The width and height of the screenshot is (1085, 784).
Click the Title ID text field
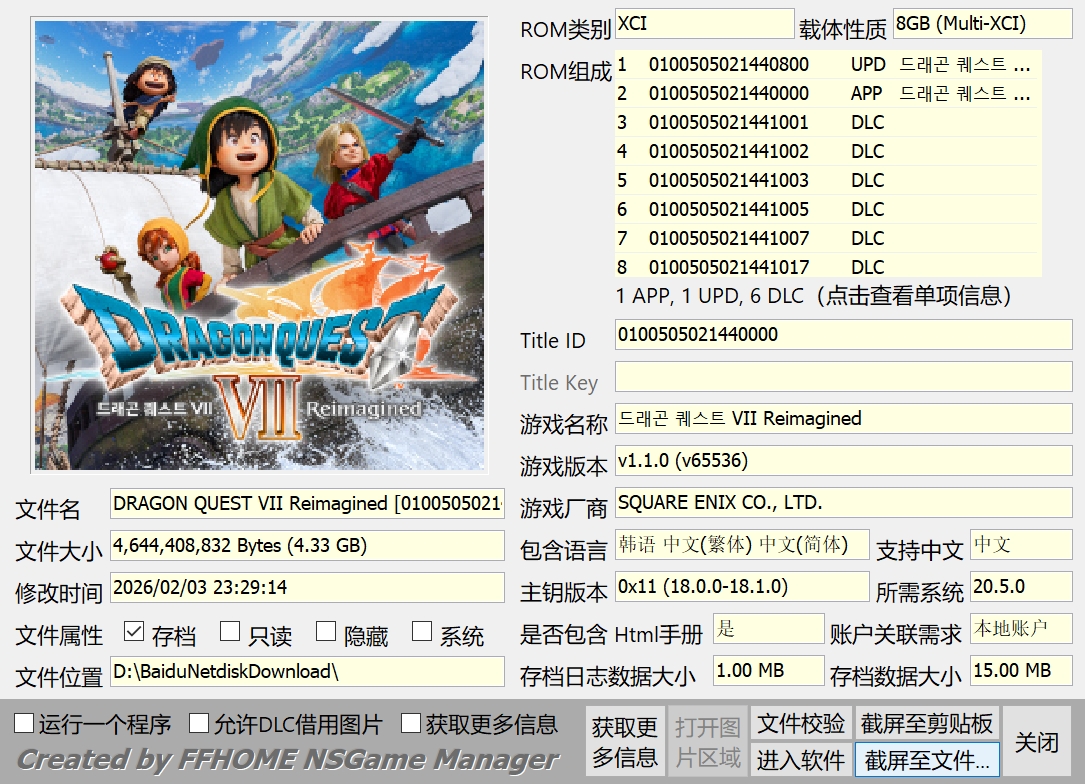point(842,335)
